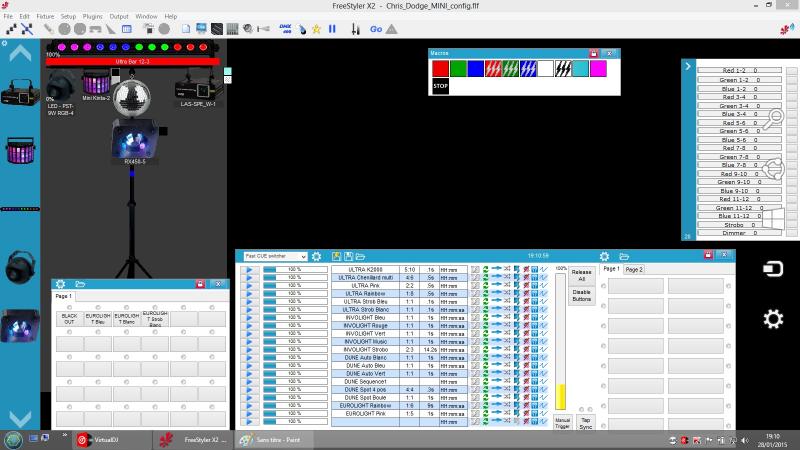
Task: Toggle radio button above EUROLIGHT T Bleu
Action: [x=98, y=308]
